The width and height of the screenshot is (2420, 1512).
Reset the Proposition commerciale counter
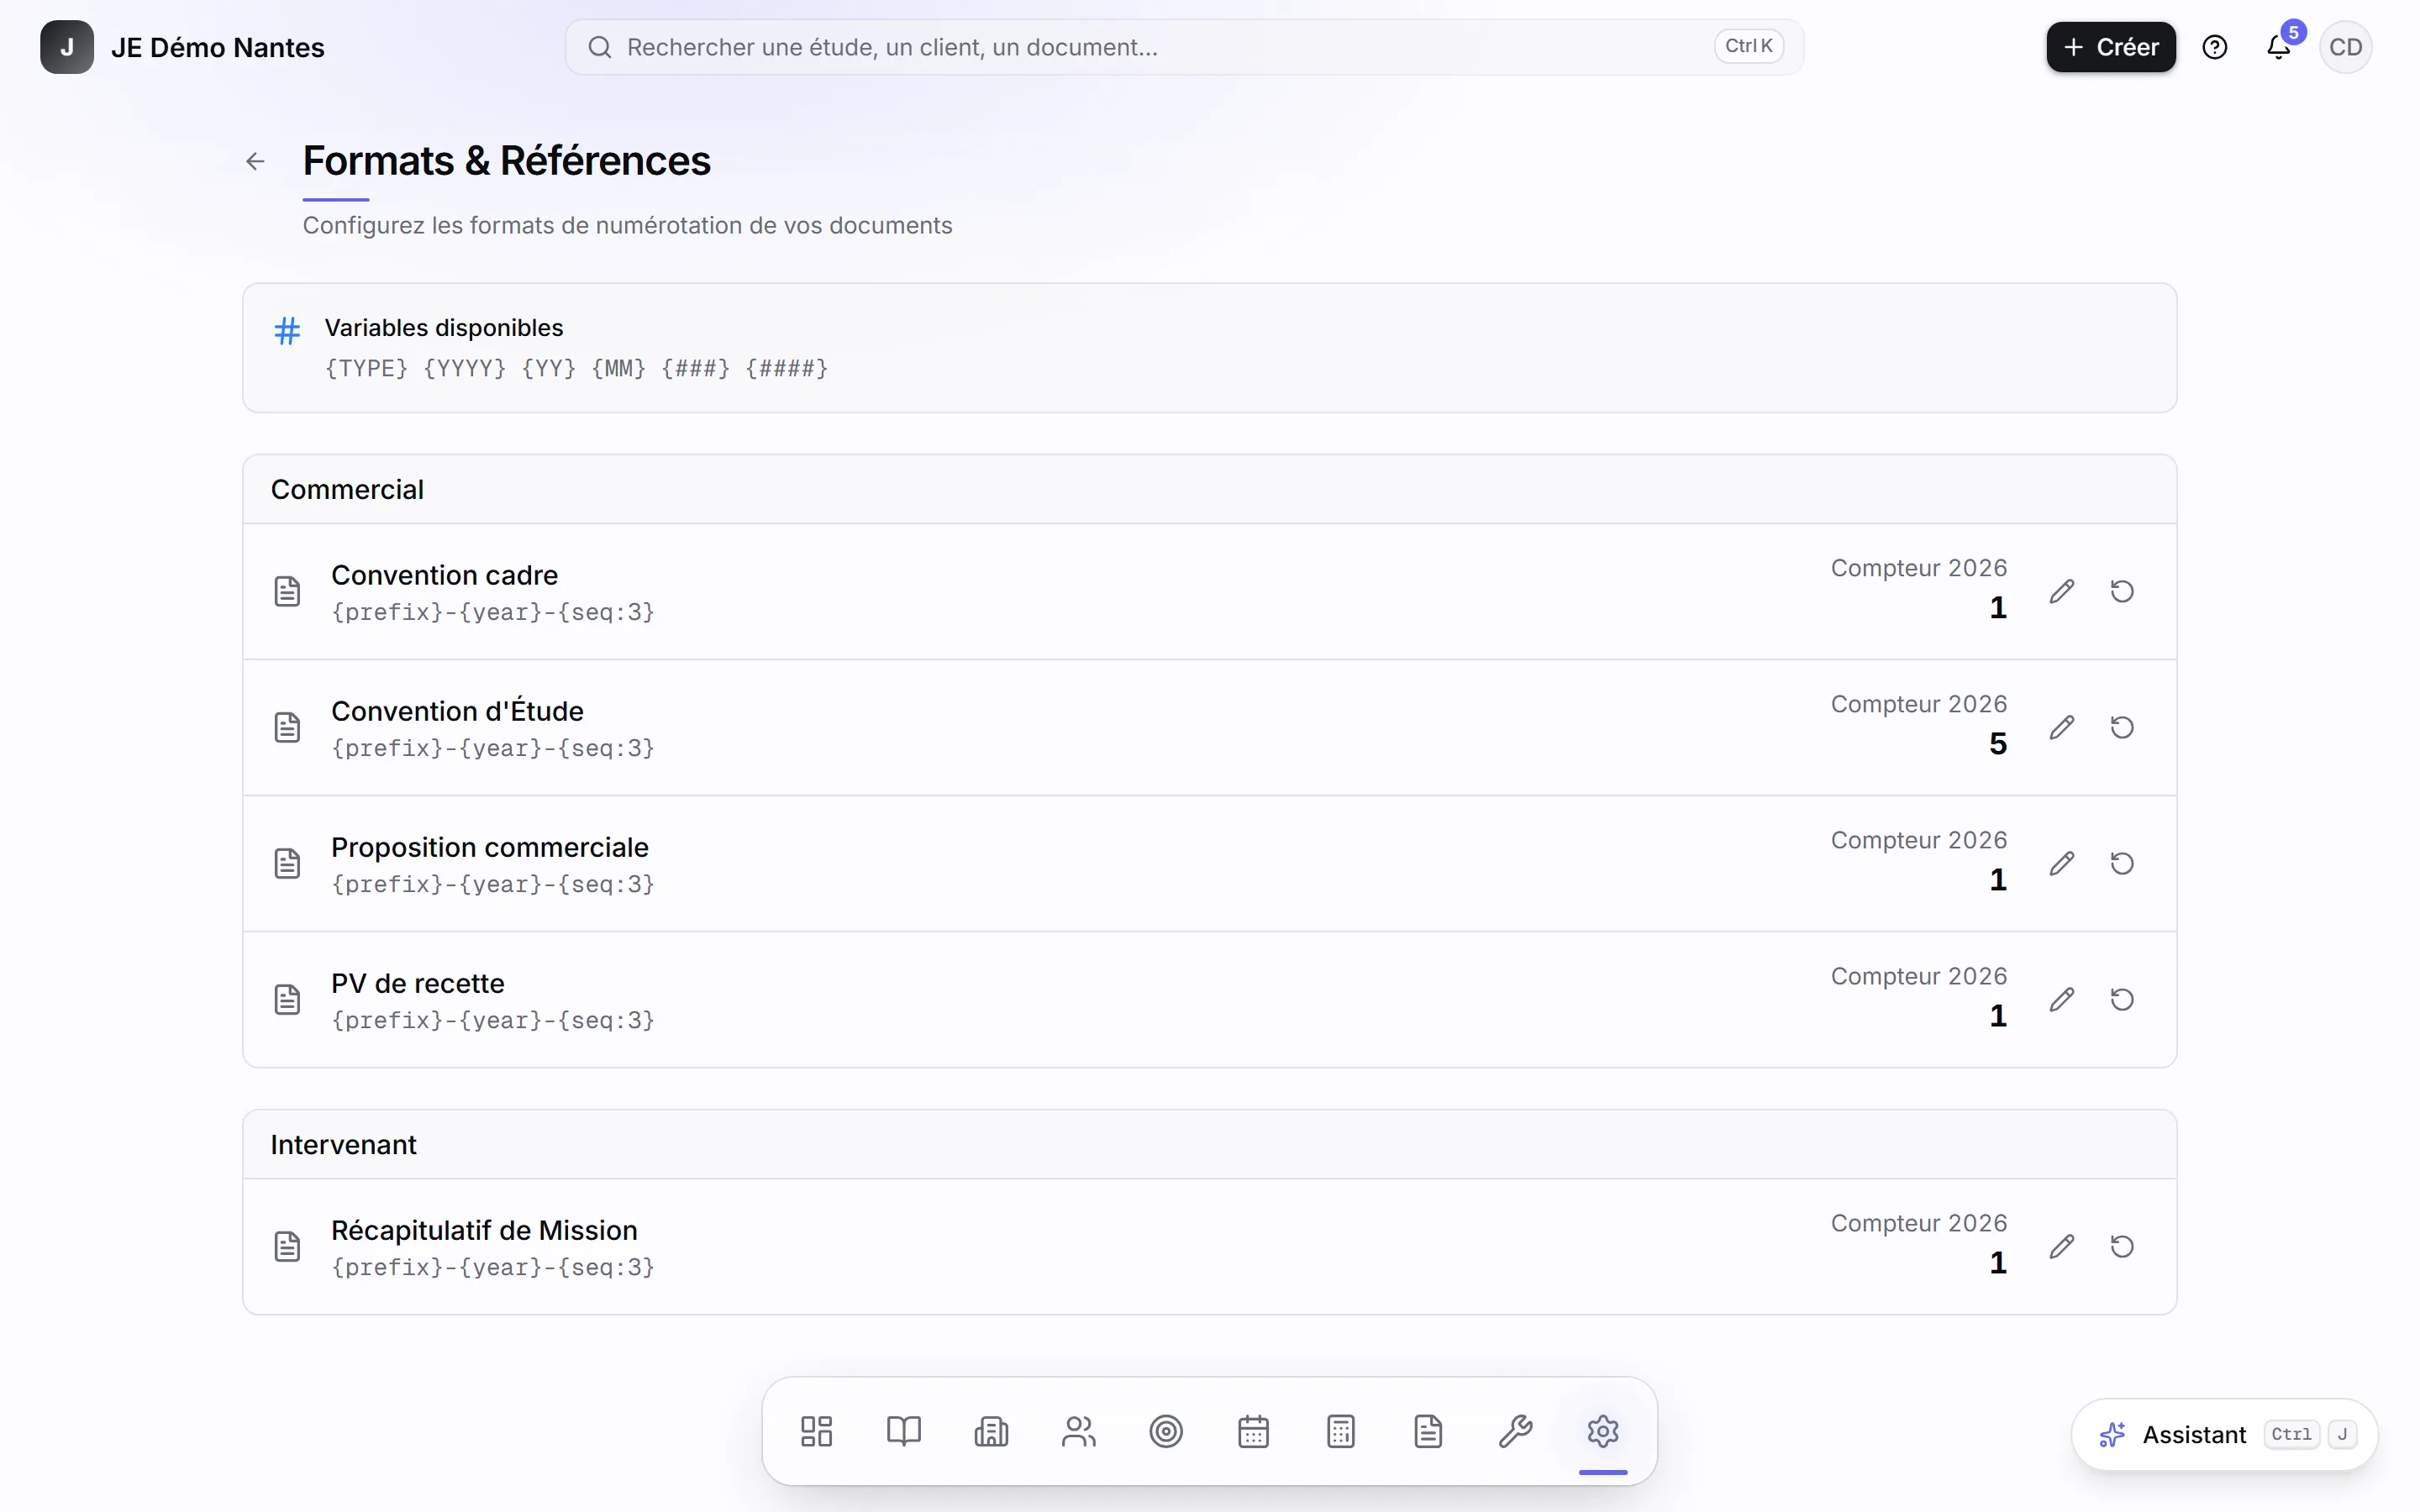click(x=2122, y=863)
